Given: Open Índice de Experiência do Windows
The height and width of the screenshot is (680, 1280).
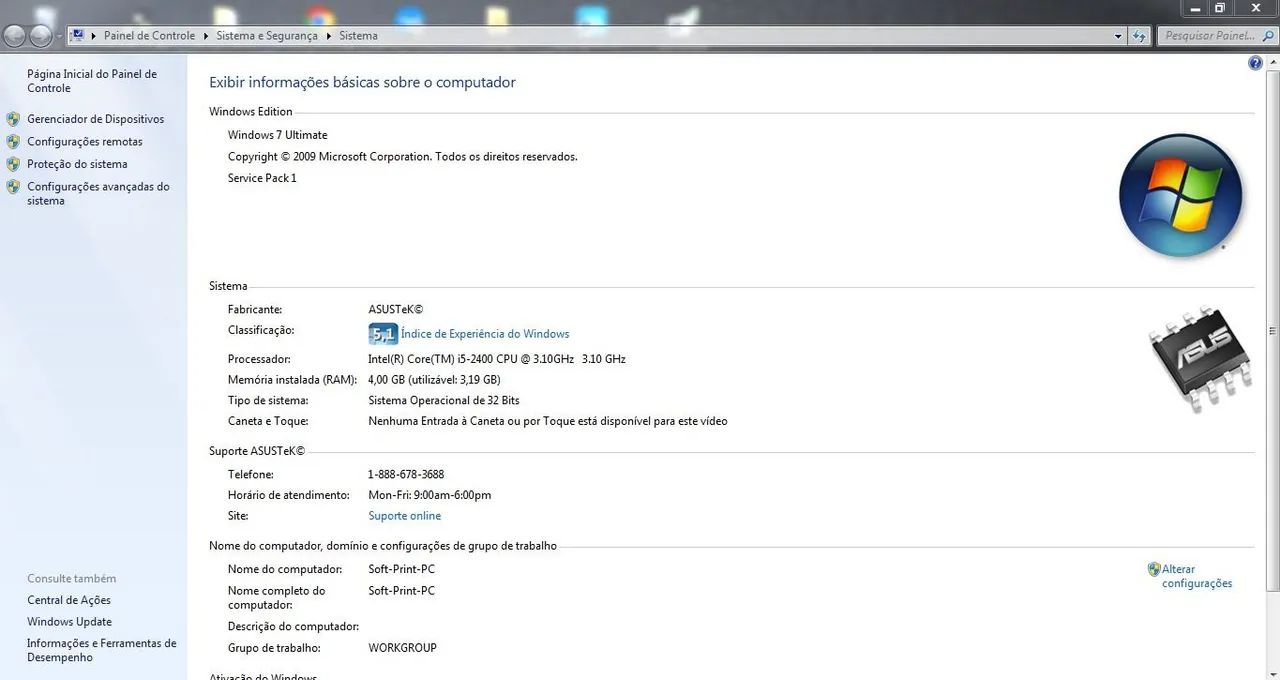Looking at the screenshot, I should pos(485,334).
